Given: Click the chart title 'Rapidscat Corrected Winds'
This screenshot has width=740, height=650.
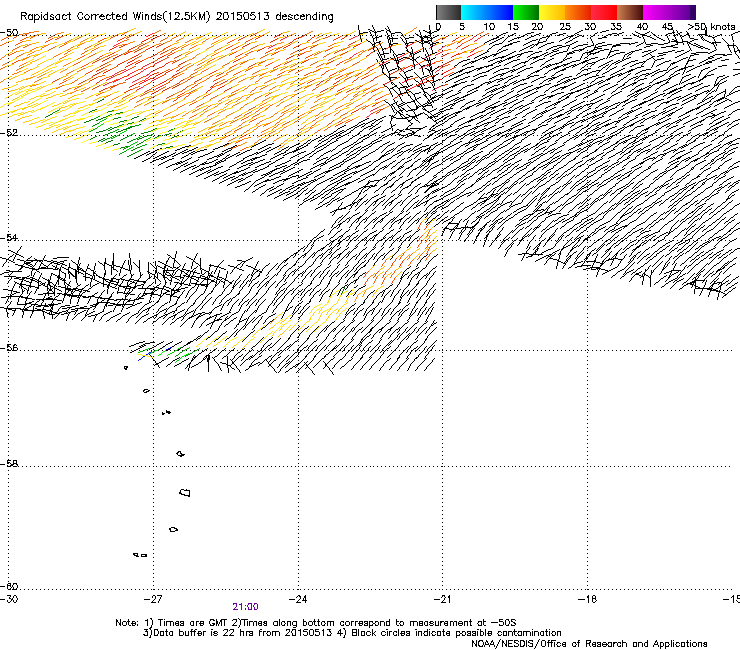Looking at the screenshot, I should tap(91, 17).
